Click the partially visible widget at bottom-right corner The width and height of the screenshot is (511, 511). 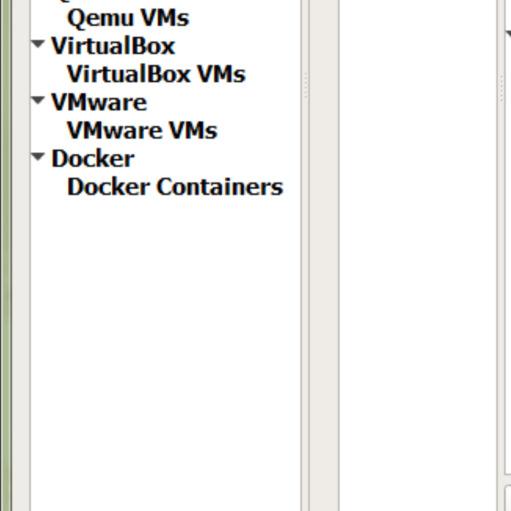(508, 498)
